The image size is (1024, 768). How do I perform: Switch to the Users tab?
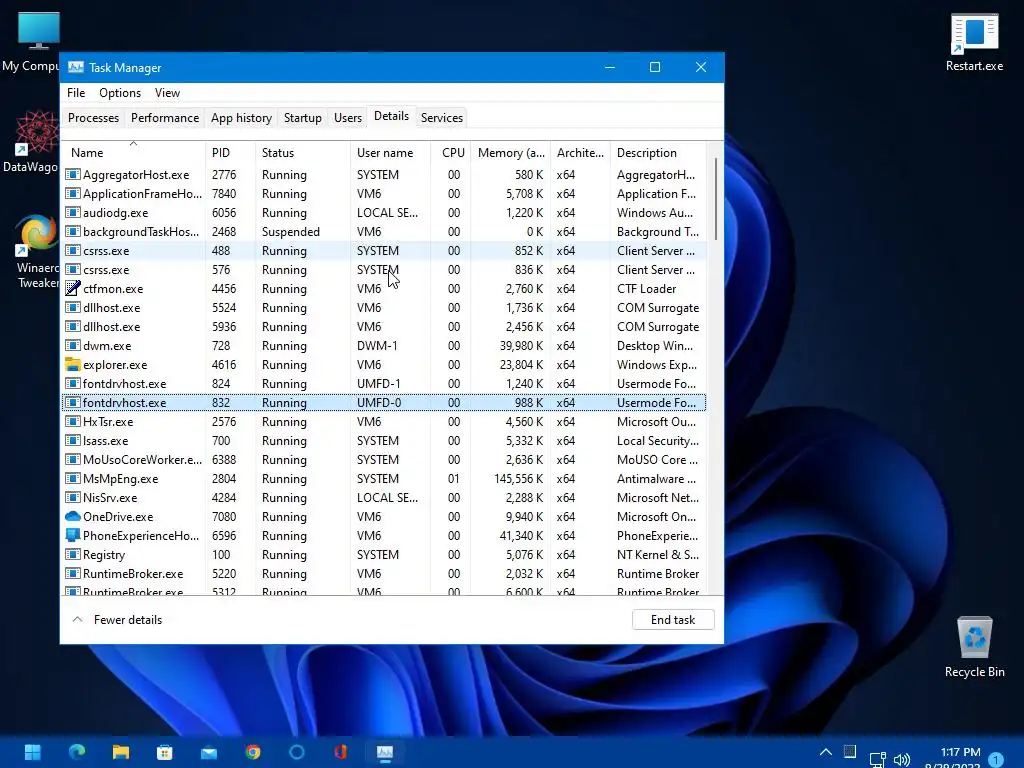pos(347,118)
